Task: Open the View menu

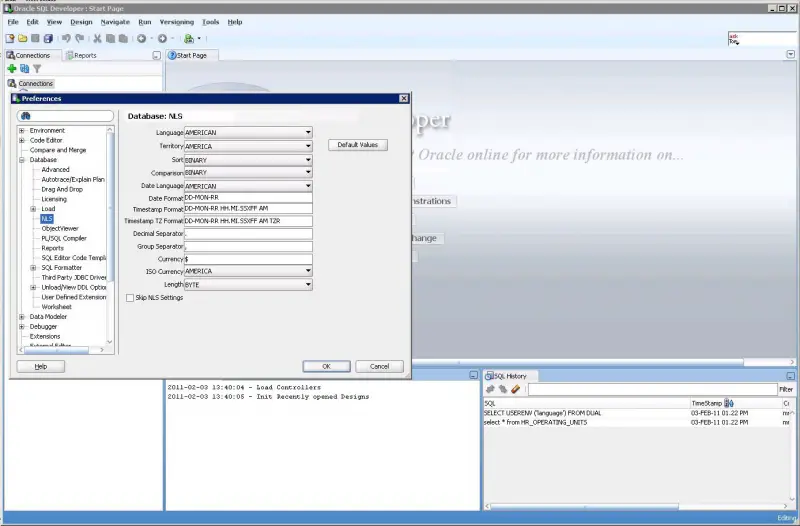Action: [x=54, y=22]
